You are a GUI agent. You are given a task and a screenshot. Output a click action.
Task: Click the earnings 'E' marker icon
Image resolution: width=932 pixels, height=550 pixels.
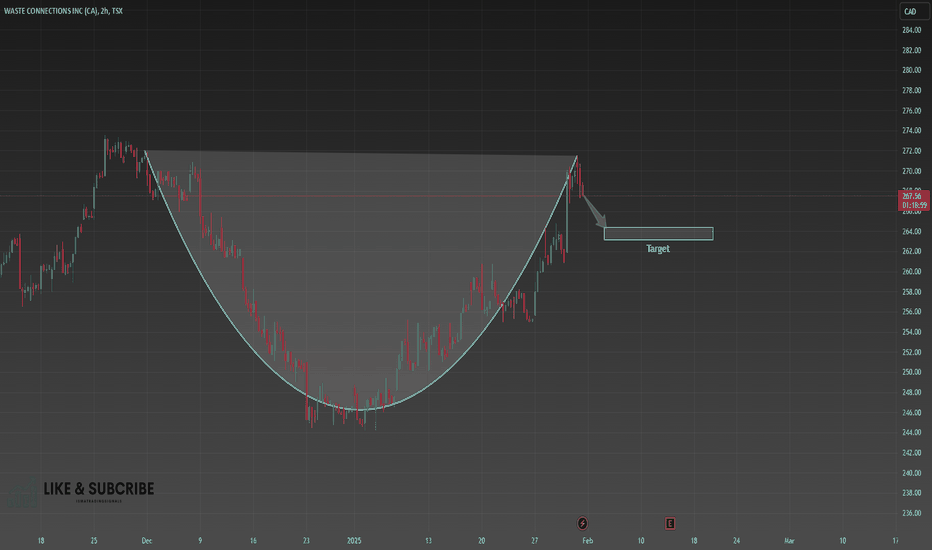(x=670, y=523)
